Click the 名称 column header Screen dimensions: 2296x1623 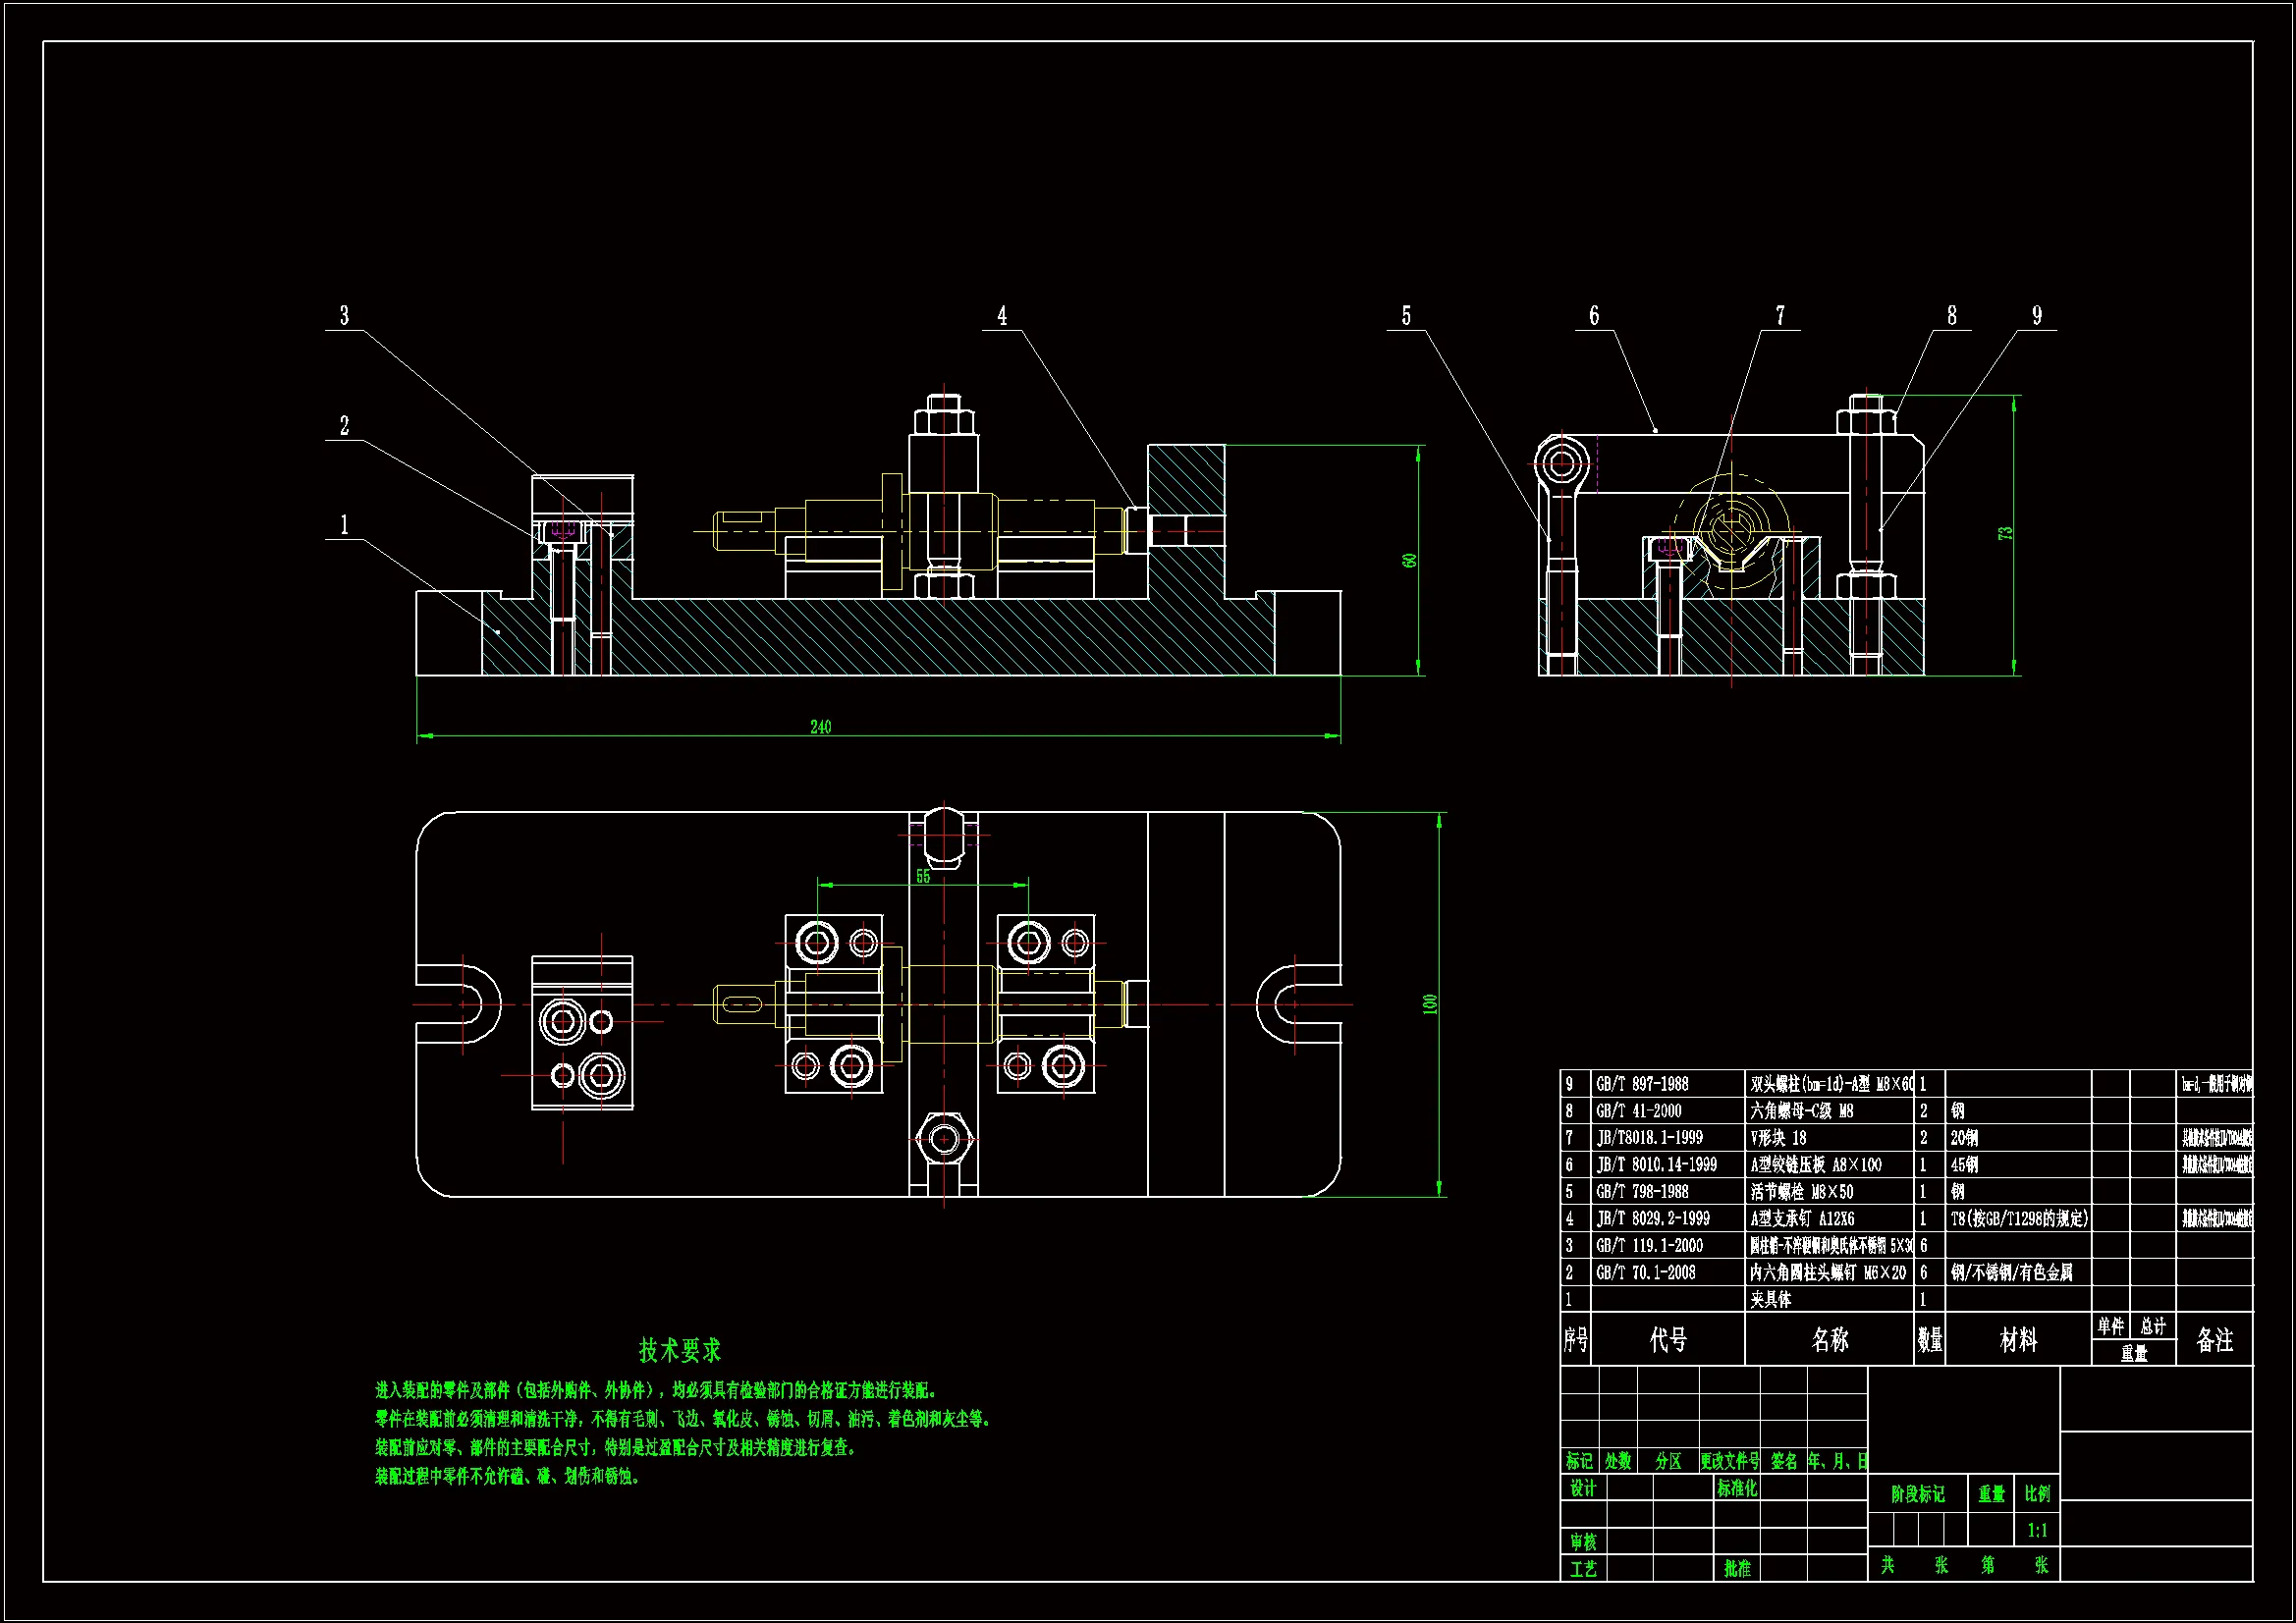[x=1830, y=1340]
